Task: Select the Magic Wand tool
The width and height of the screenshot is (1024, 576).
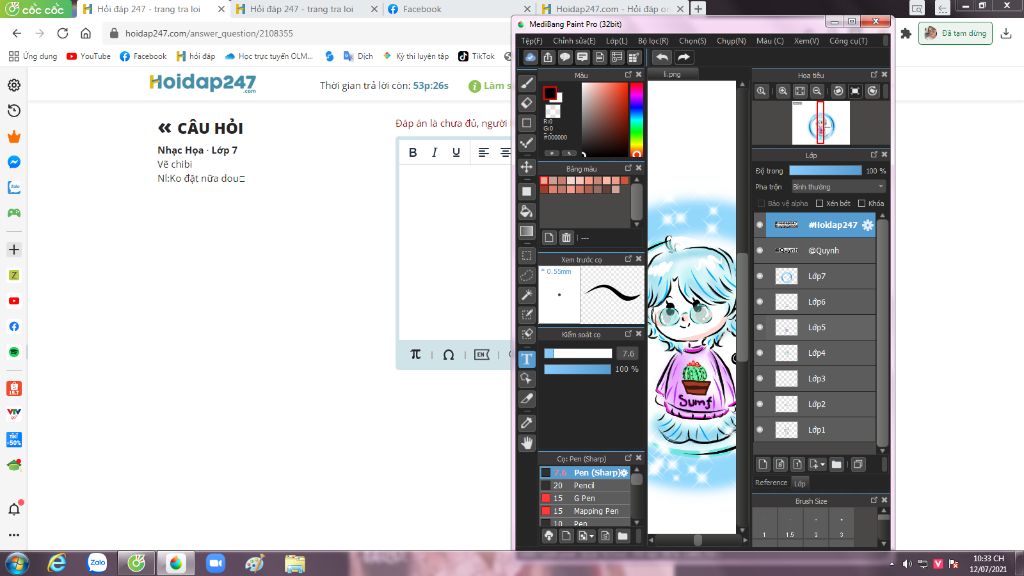Action: [527, 295]
